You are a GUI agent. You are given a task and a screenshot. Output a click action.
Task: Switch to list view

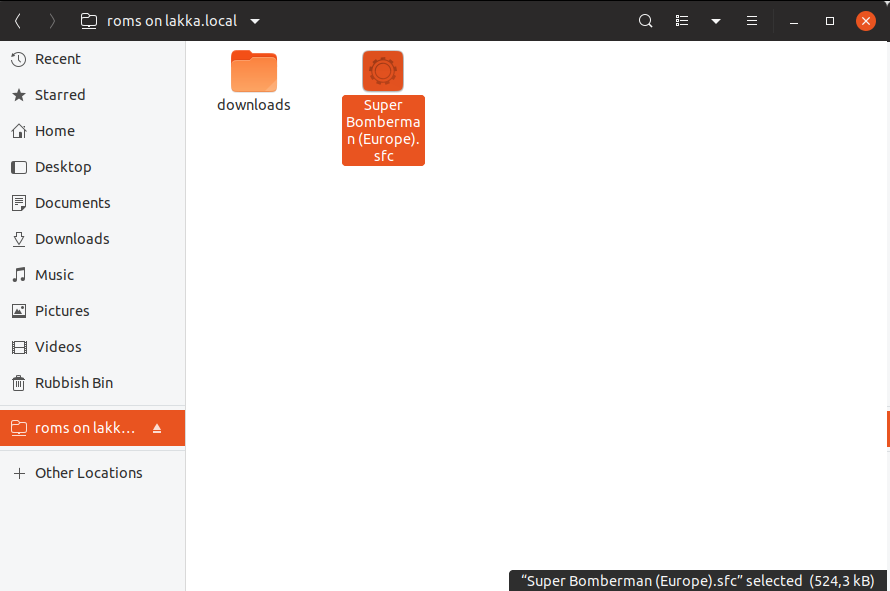point(682,21)
